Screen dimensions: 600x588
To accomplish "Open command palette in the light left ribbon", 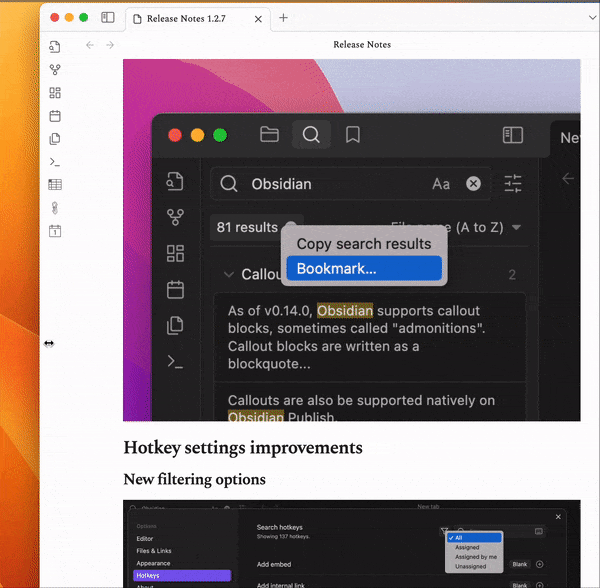I will pyautogui.click(x=55, y=162).
